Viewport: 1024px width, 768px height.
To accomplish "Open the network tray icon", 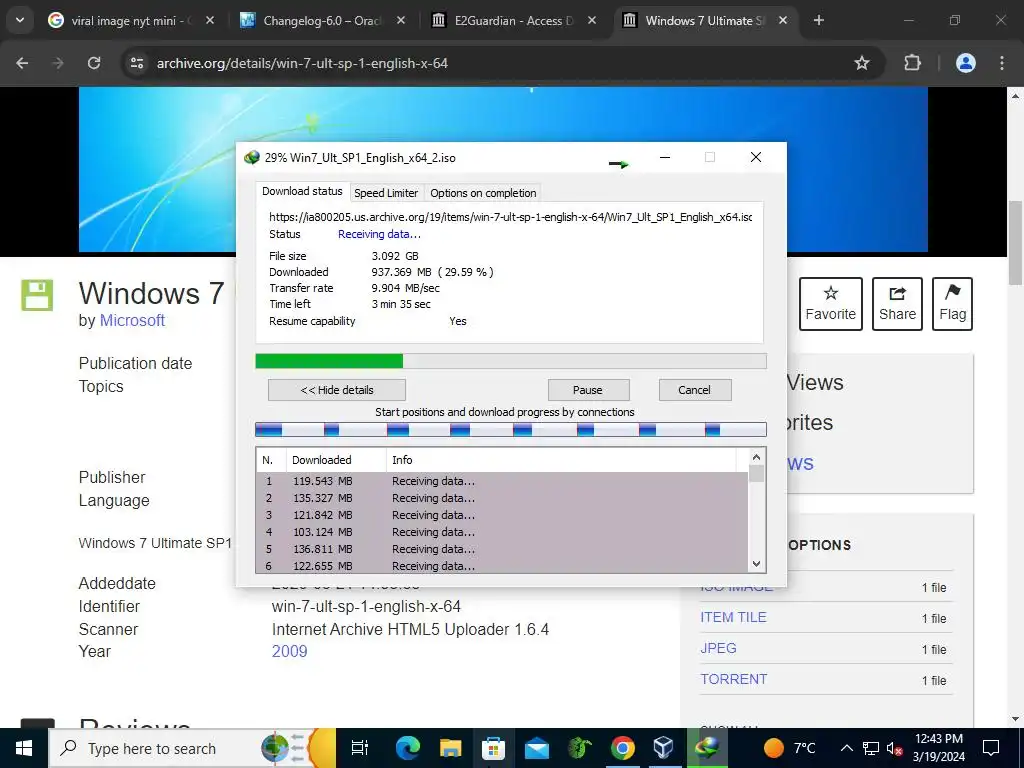I will pos(871,748).
